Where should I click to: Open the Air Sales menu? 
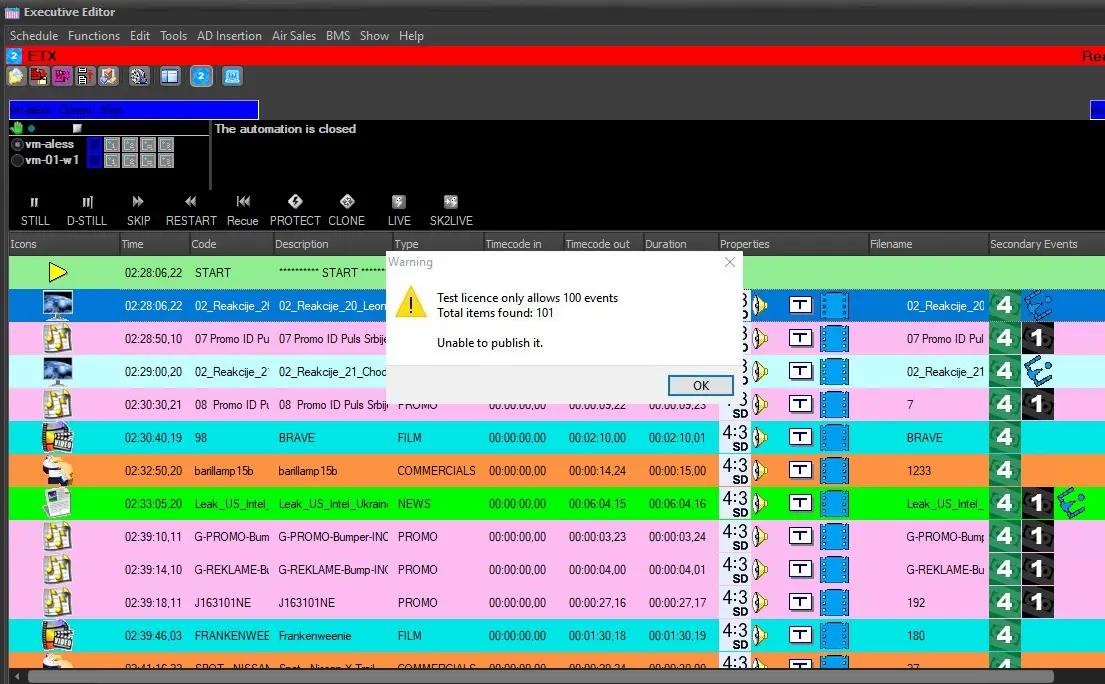click(294, 36)
